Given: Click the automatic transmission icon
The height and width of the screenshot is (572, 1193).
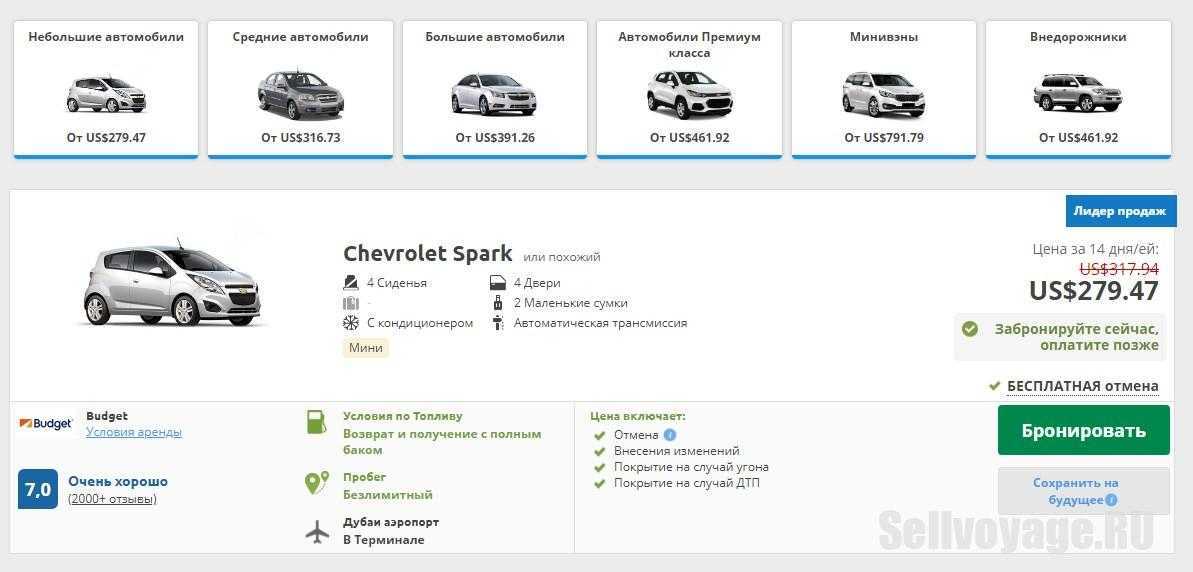Looking at the screenshot, I should click(x=498, y=323).
